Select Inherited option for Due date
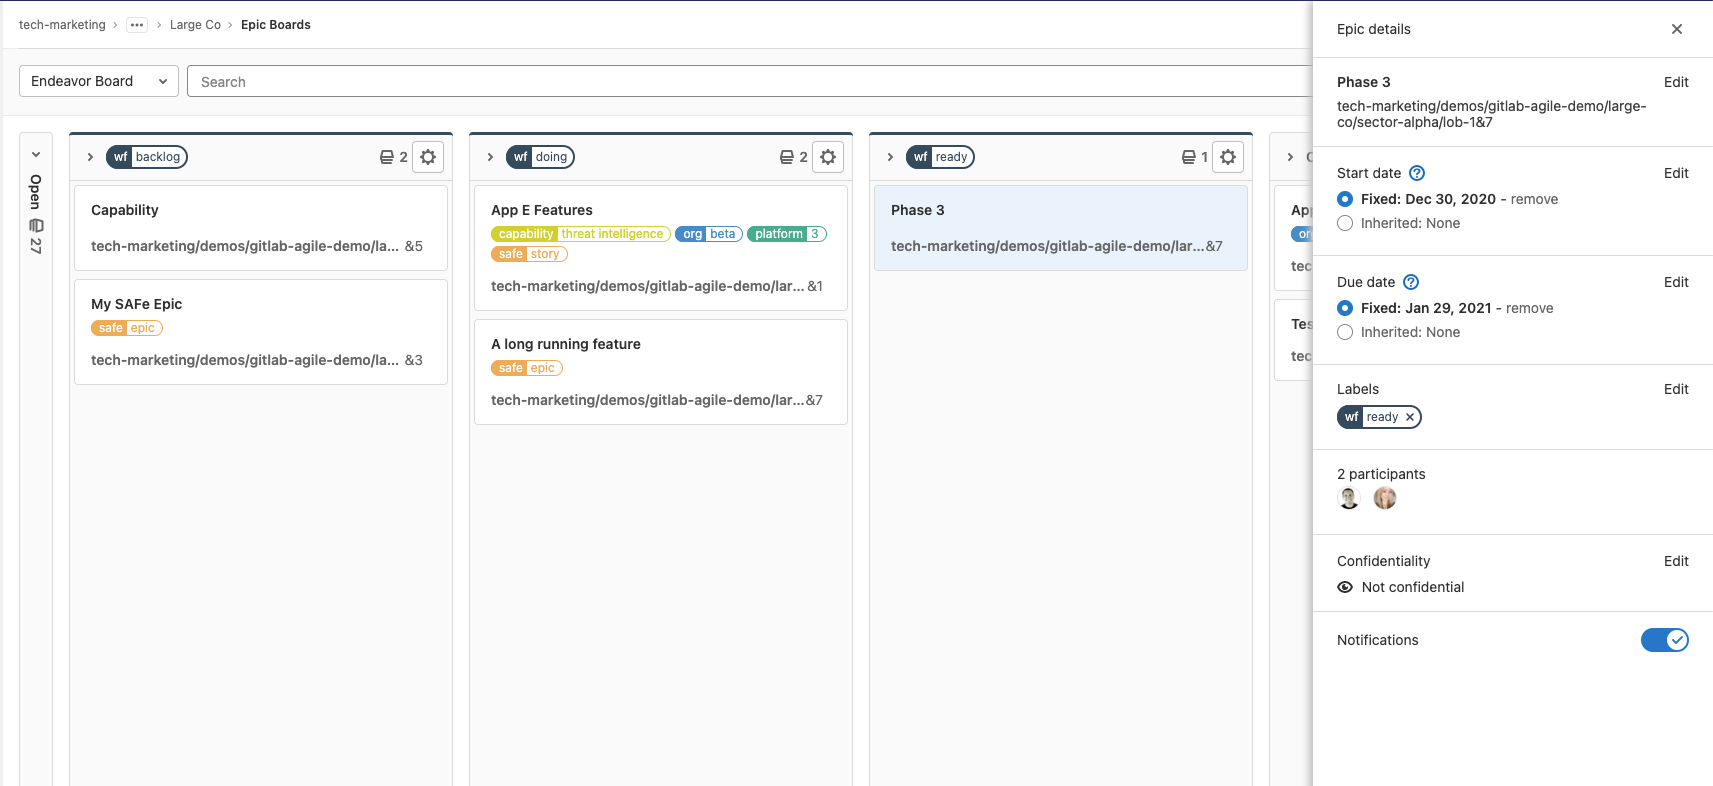 (1345, 332)
